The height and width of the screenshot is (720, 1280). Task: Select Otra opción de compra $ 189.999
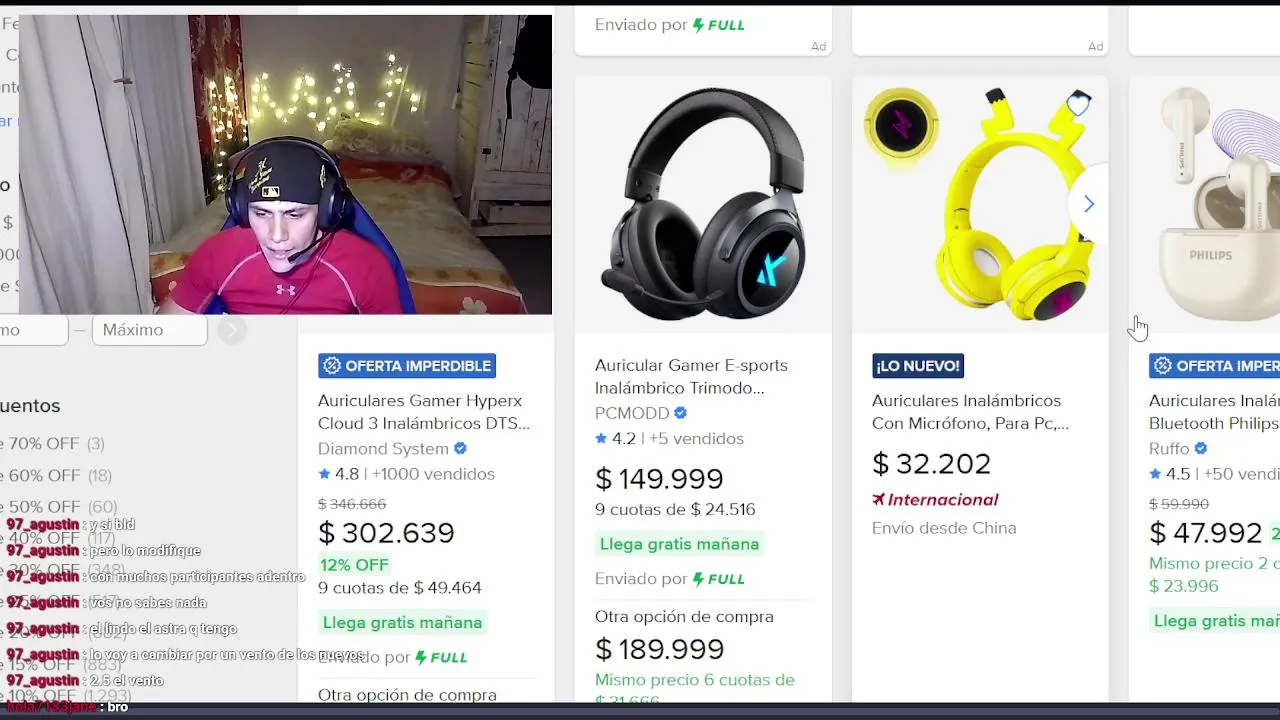coord(684,634)
